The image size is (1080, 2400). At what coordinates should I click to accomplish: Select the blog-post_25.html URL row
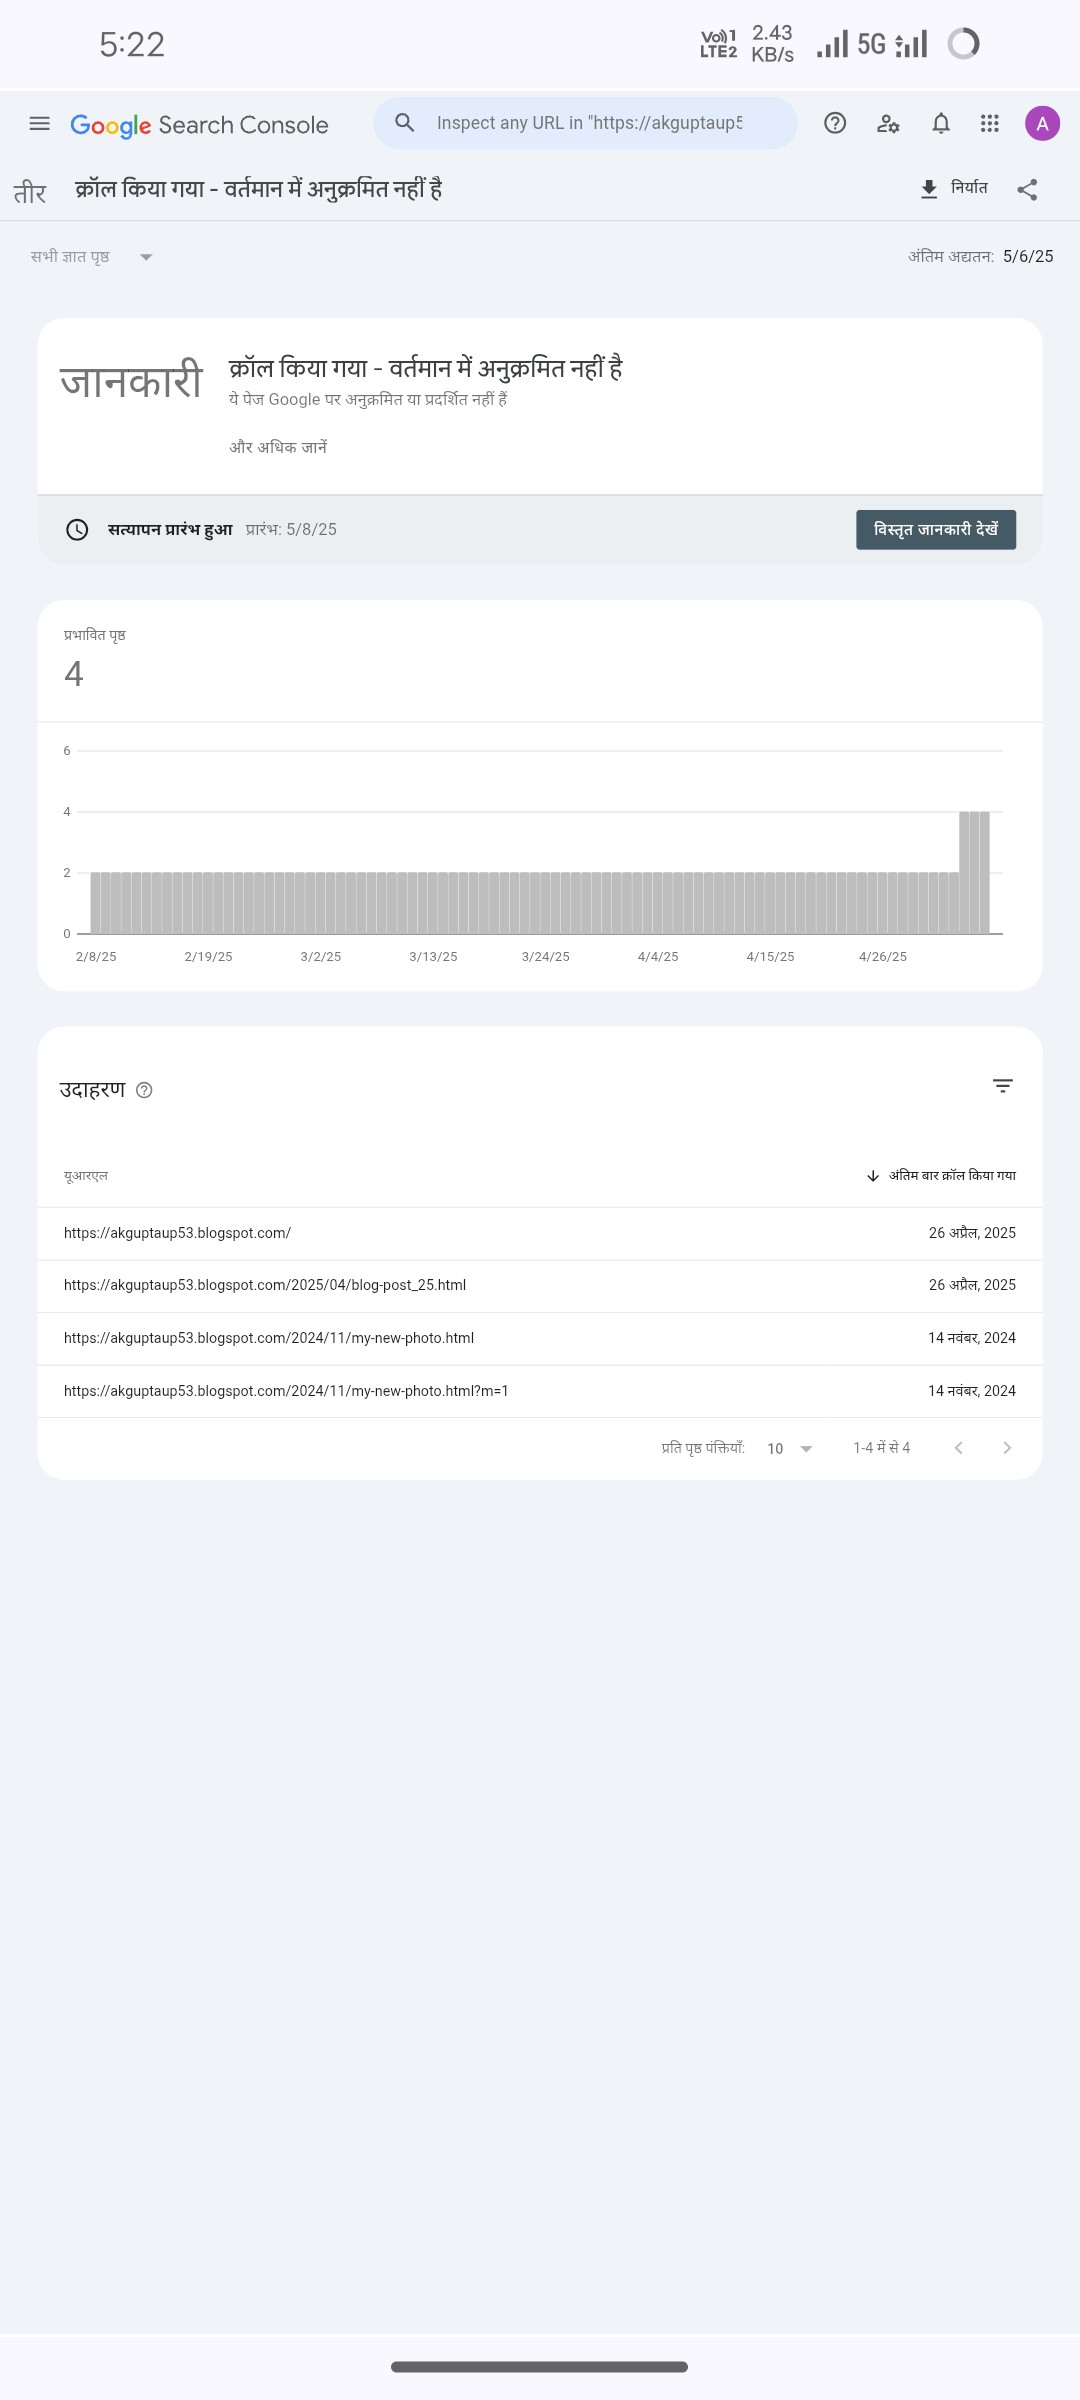265,1285
